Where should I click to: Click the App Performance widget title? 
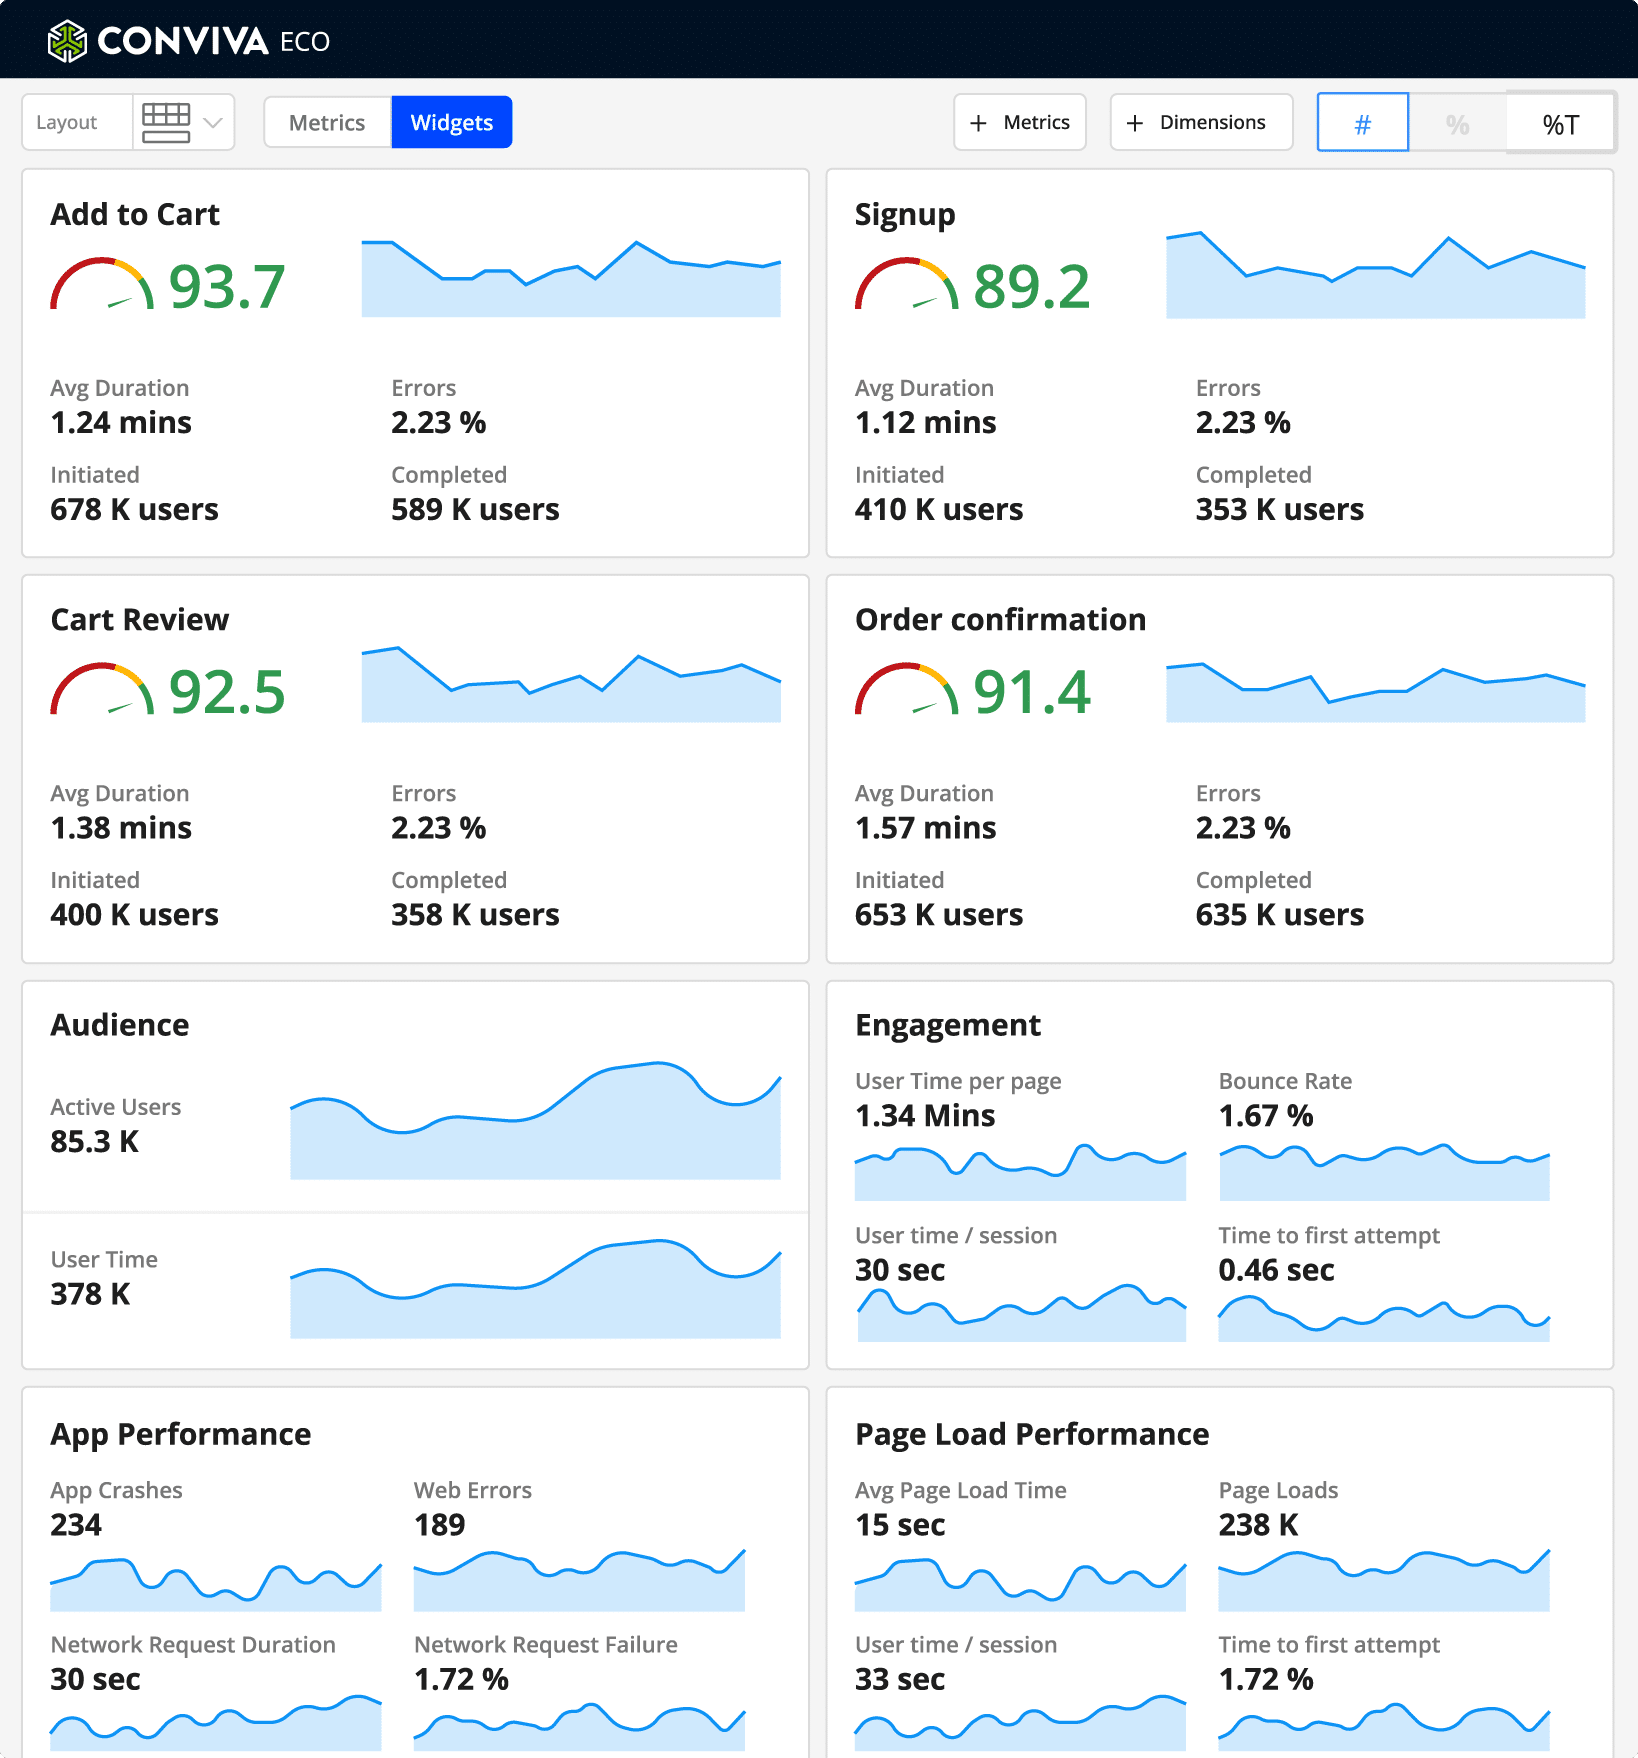[x=181, y=1434]
